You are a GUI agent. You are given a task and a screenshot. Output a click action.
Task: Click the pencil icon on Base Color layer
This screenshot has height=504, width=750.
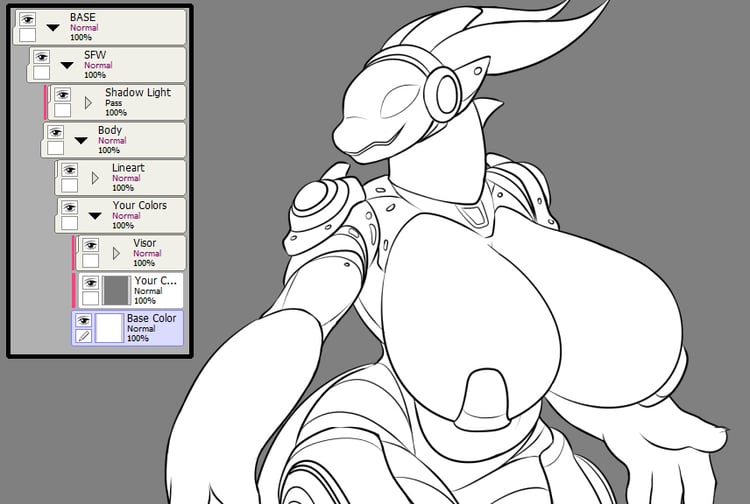84,336
